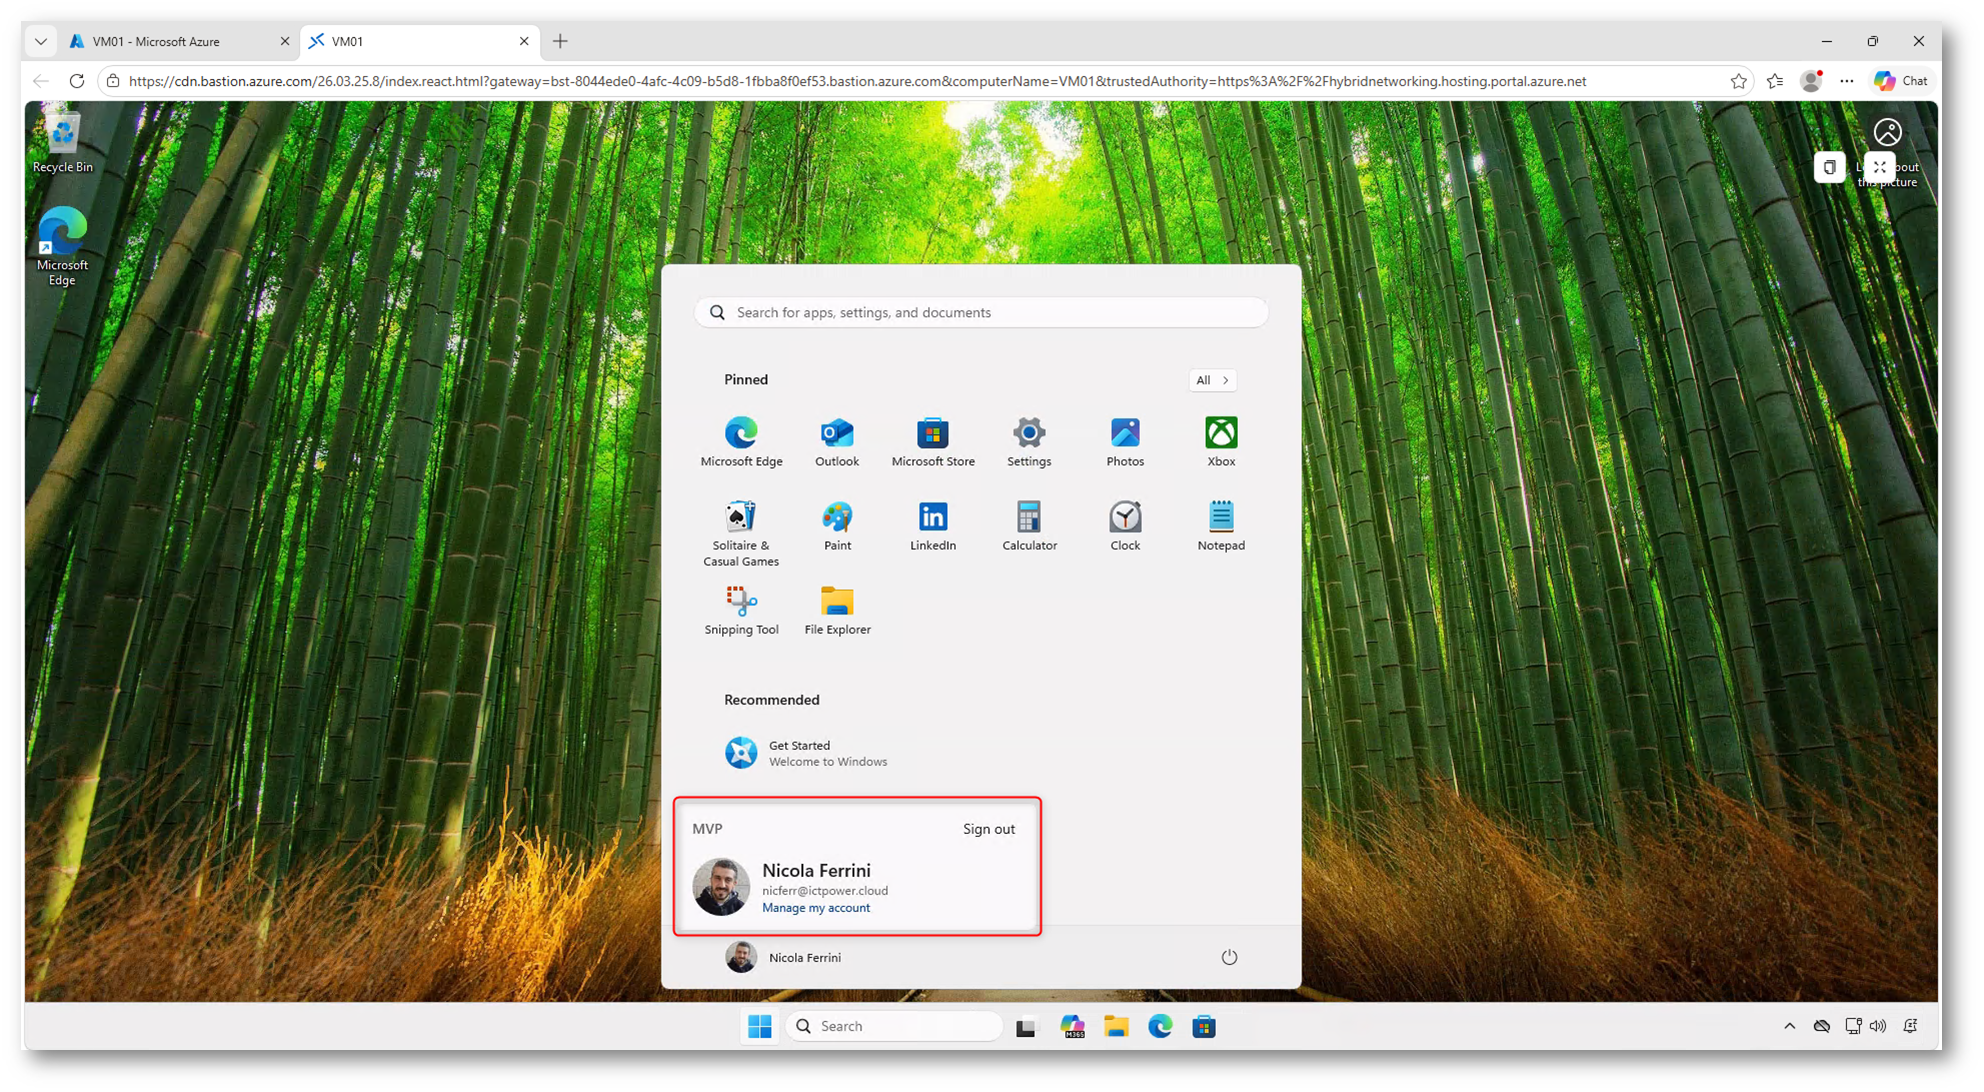Show hidden system tray icons chevron
Viewport: 1984px width, 1092px height.
(1789, 1026)
